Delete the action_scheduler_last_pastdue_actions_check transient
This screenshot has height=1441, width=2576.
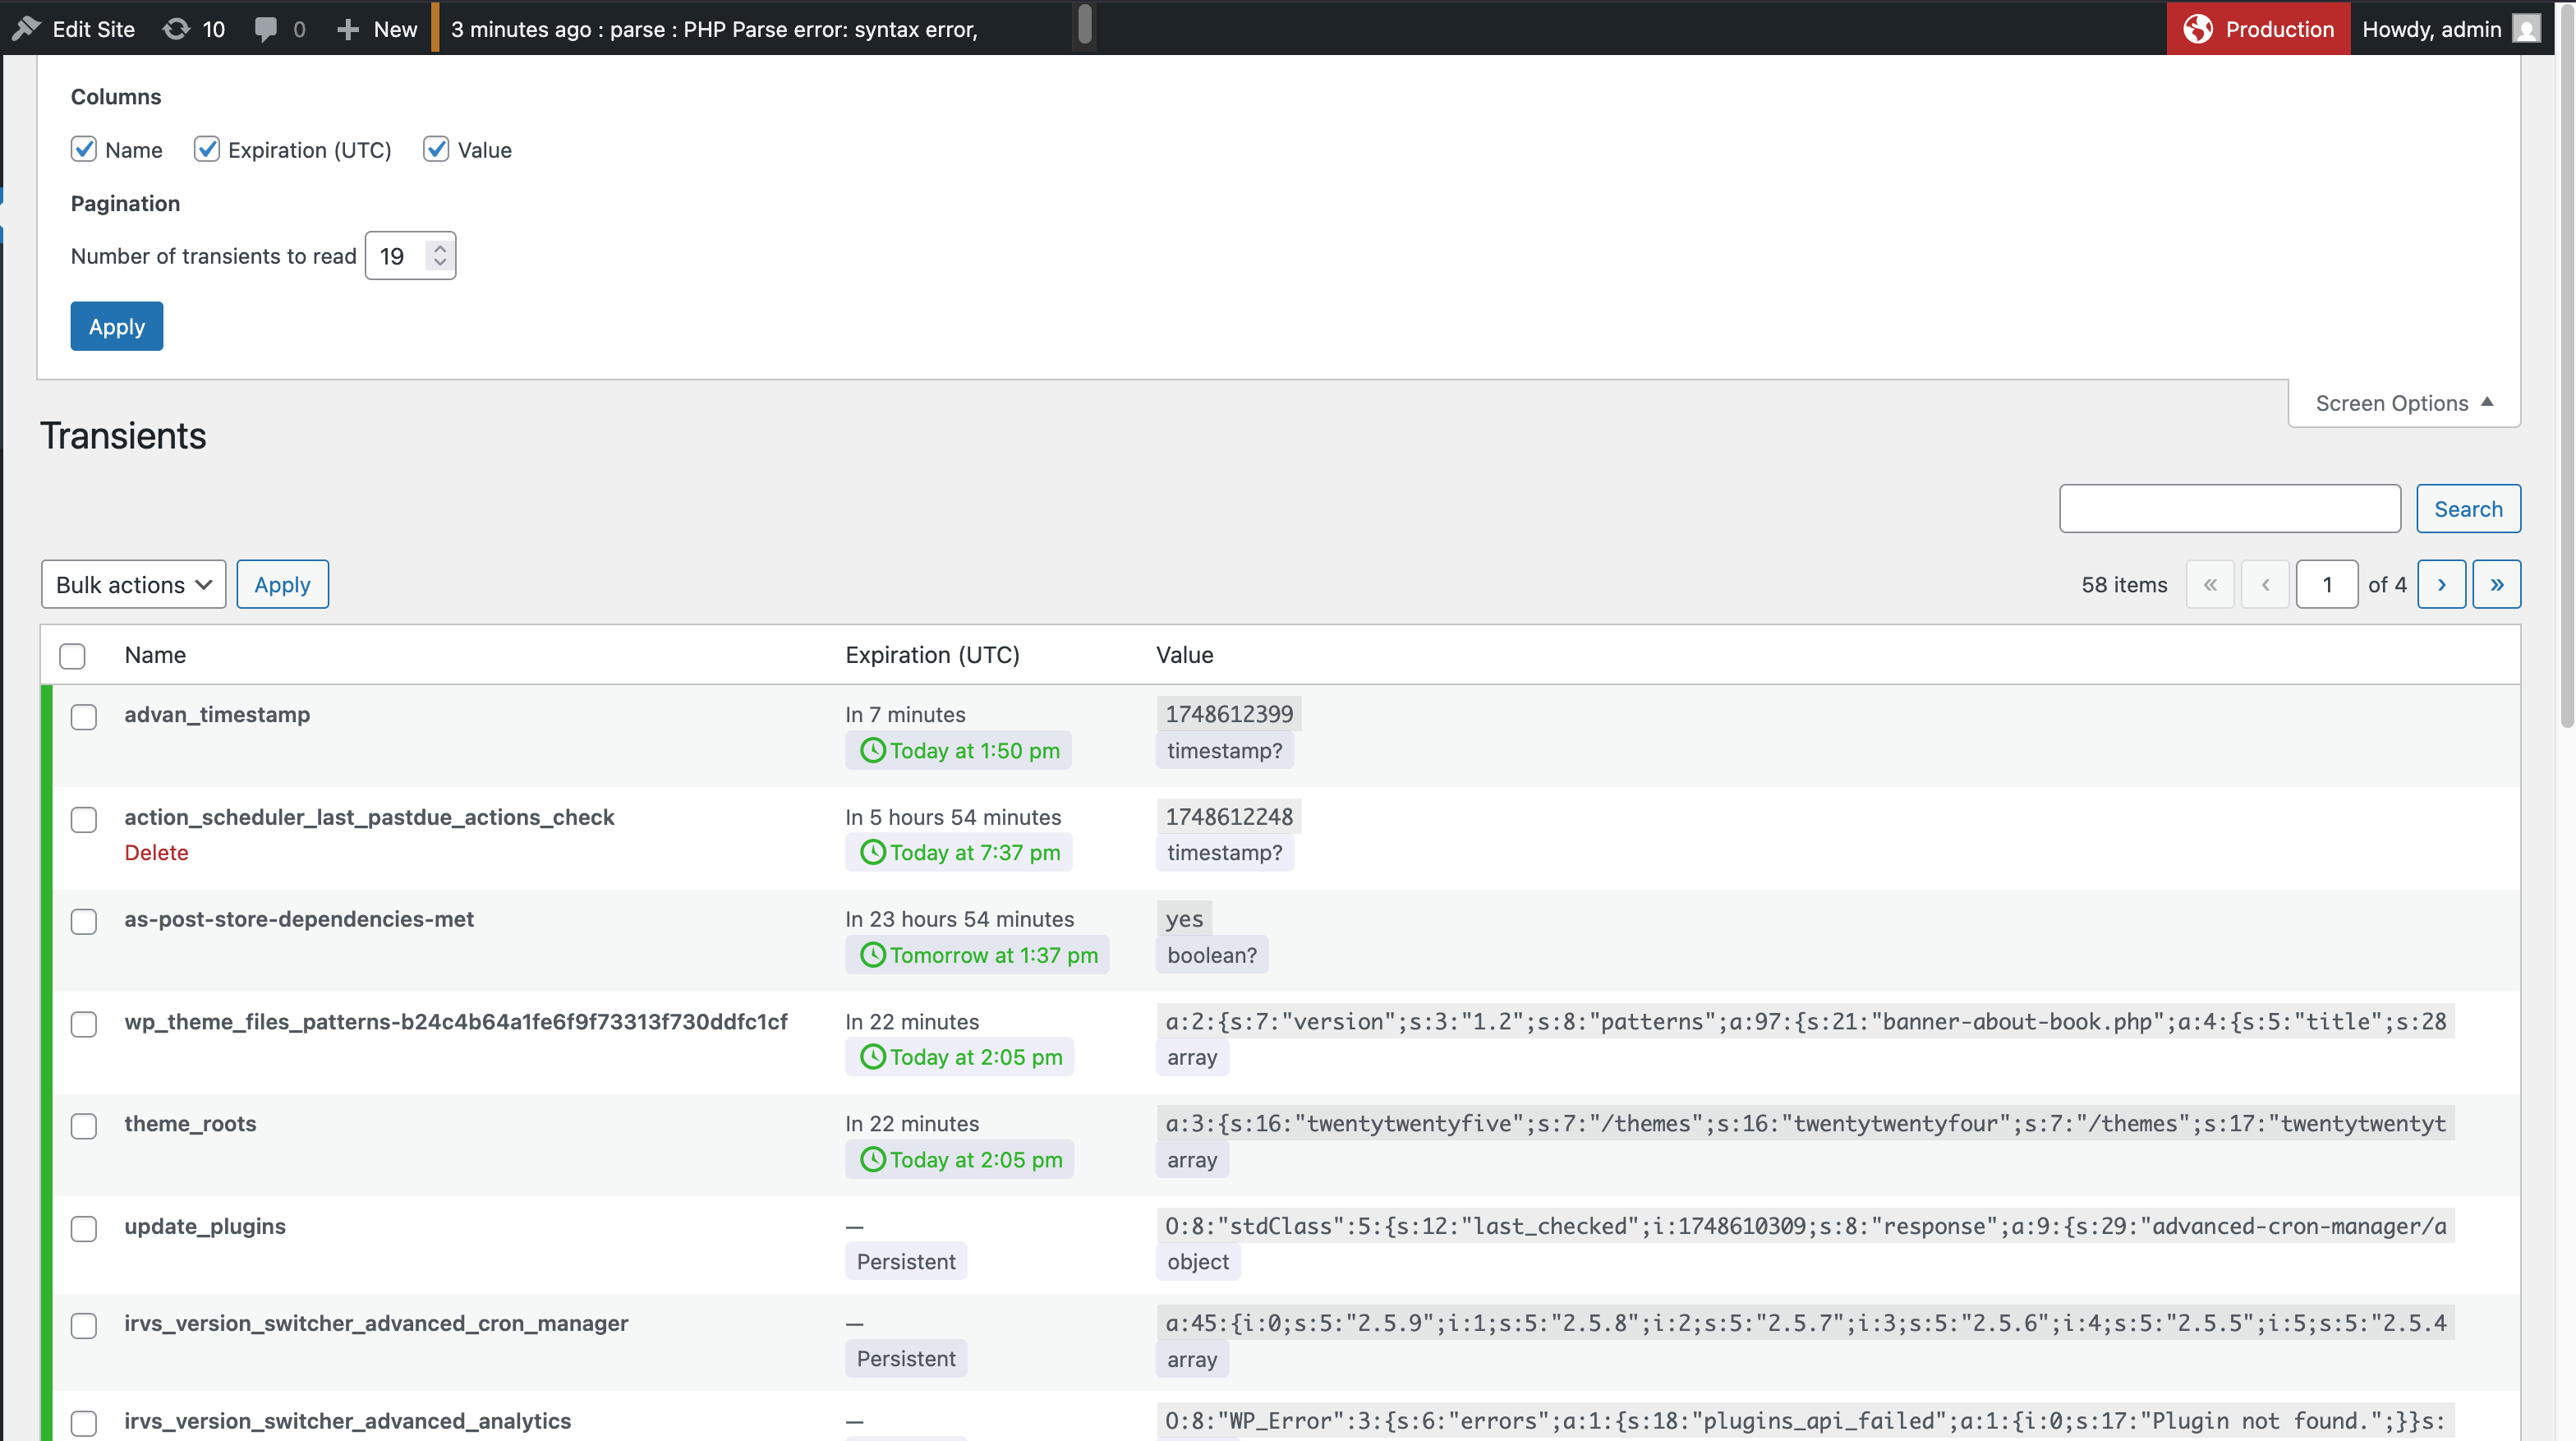(156, 852)
